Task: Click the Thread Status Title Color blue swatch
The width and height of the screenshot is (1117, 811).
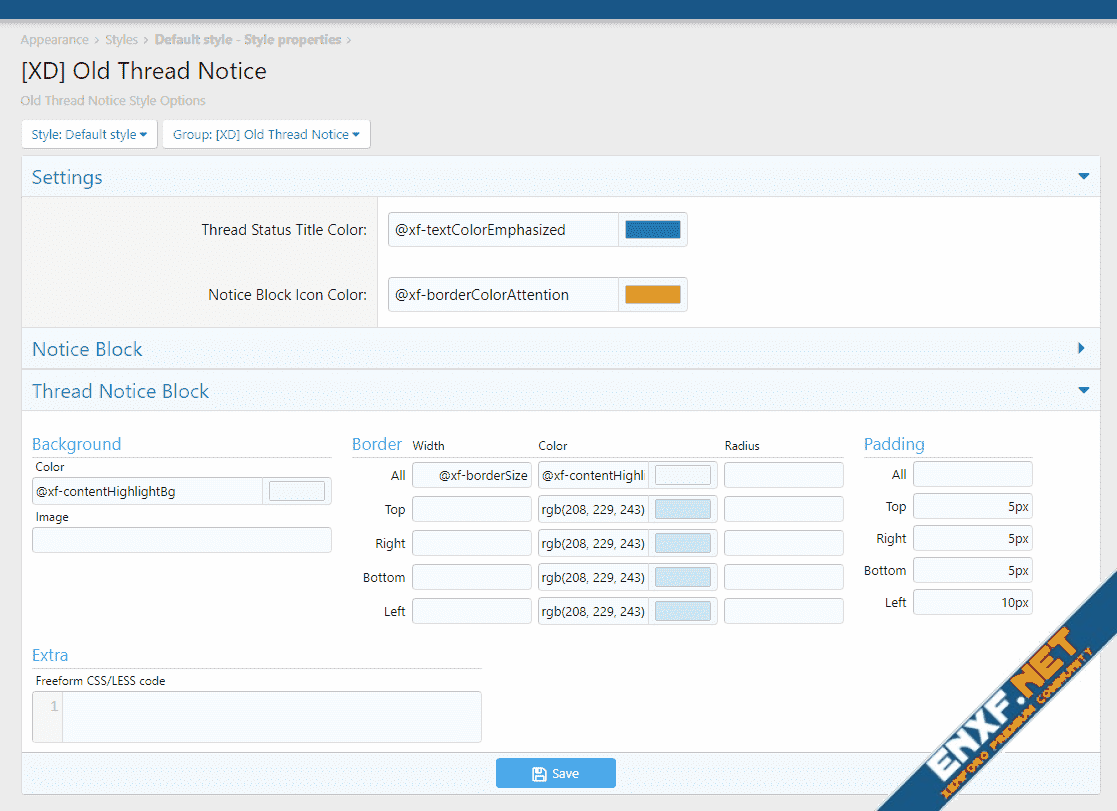Action: coord(652,230)
